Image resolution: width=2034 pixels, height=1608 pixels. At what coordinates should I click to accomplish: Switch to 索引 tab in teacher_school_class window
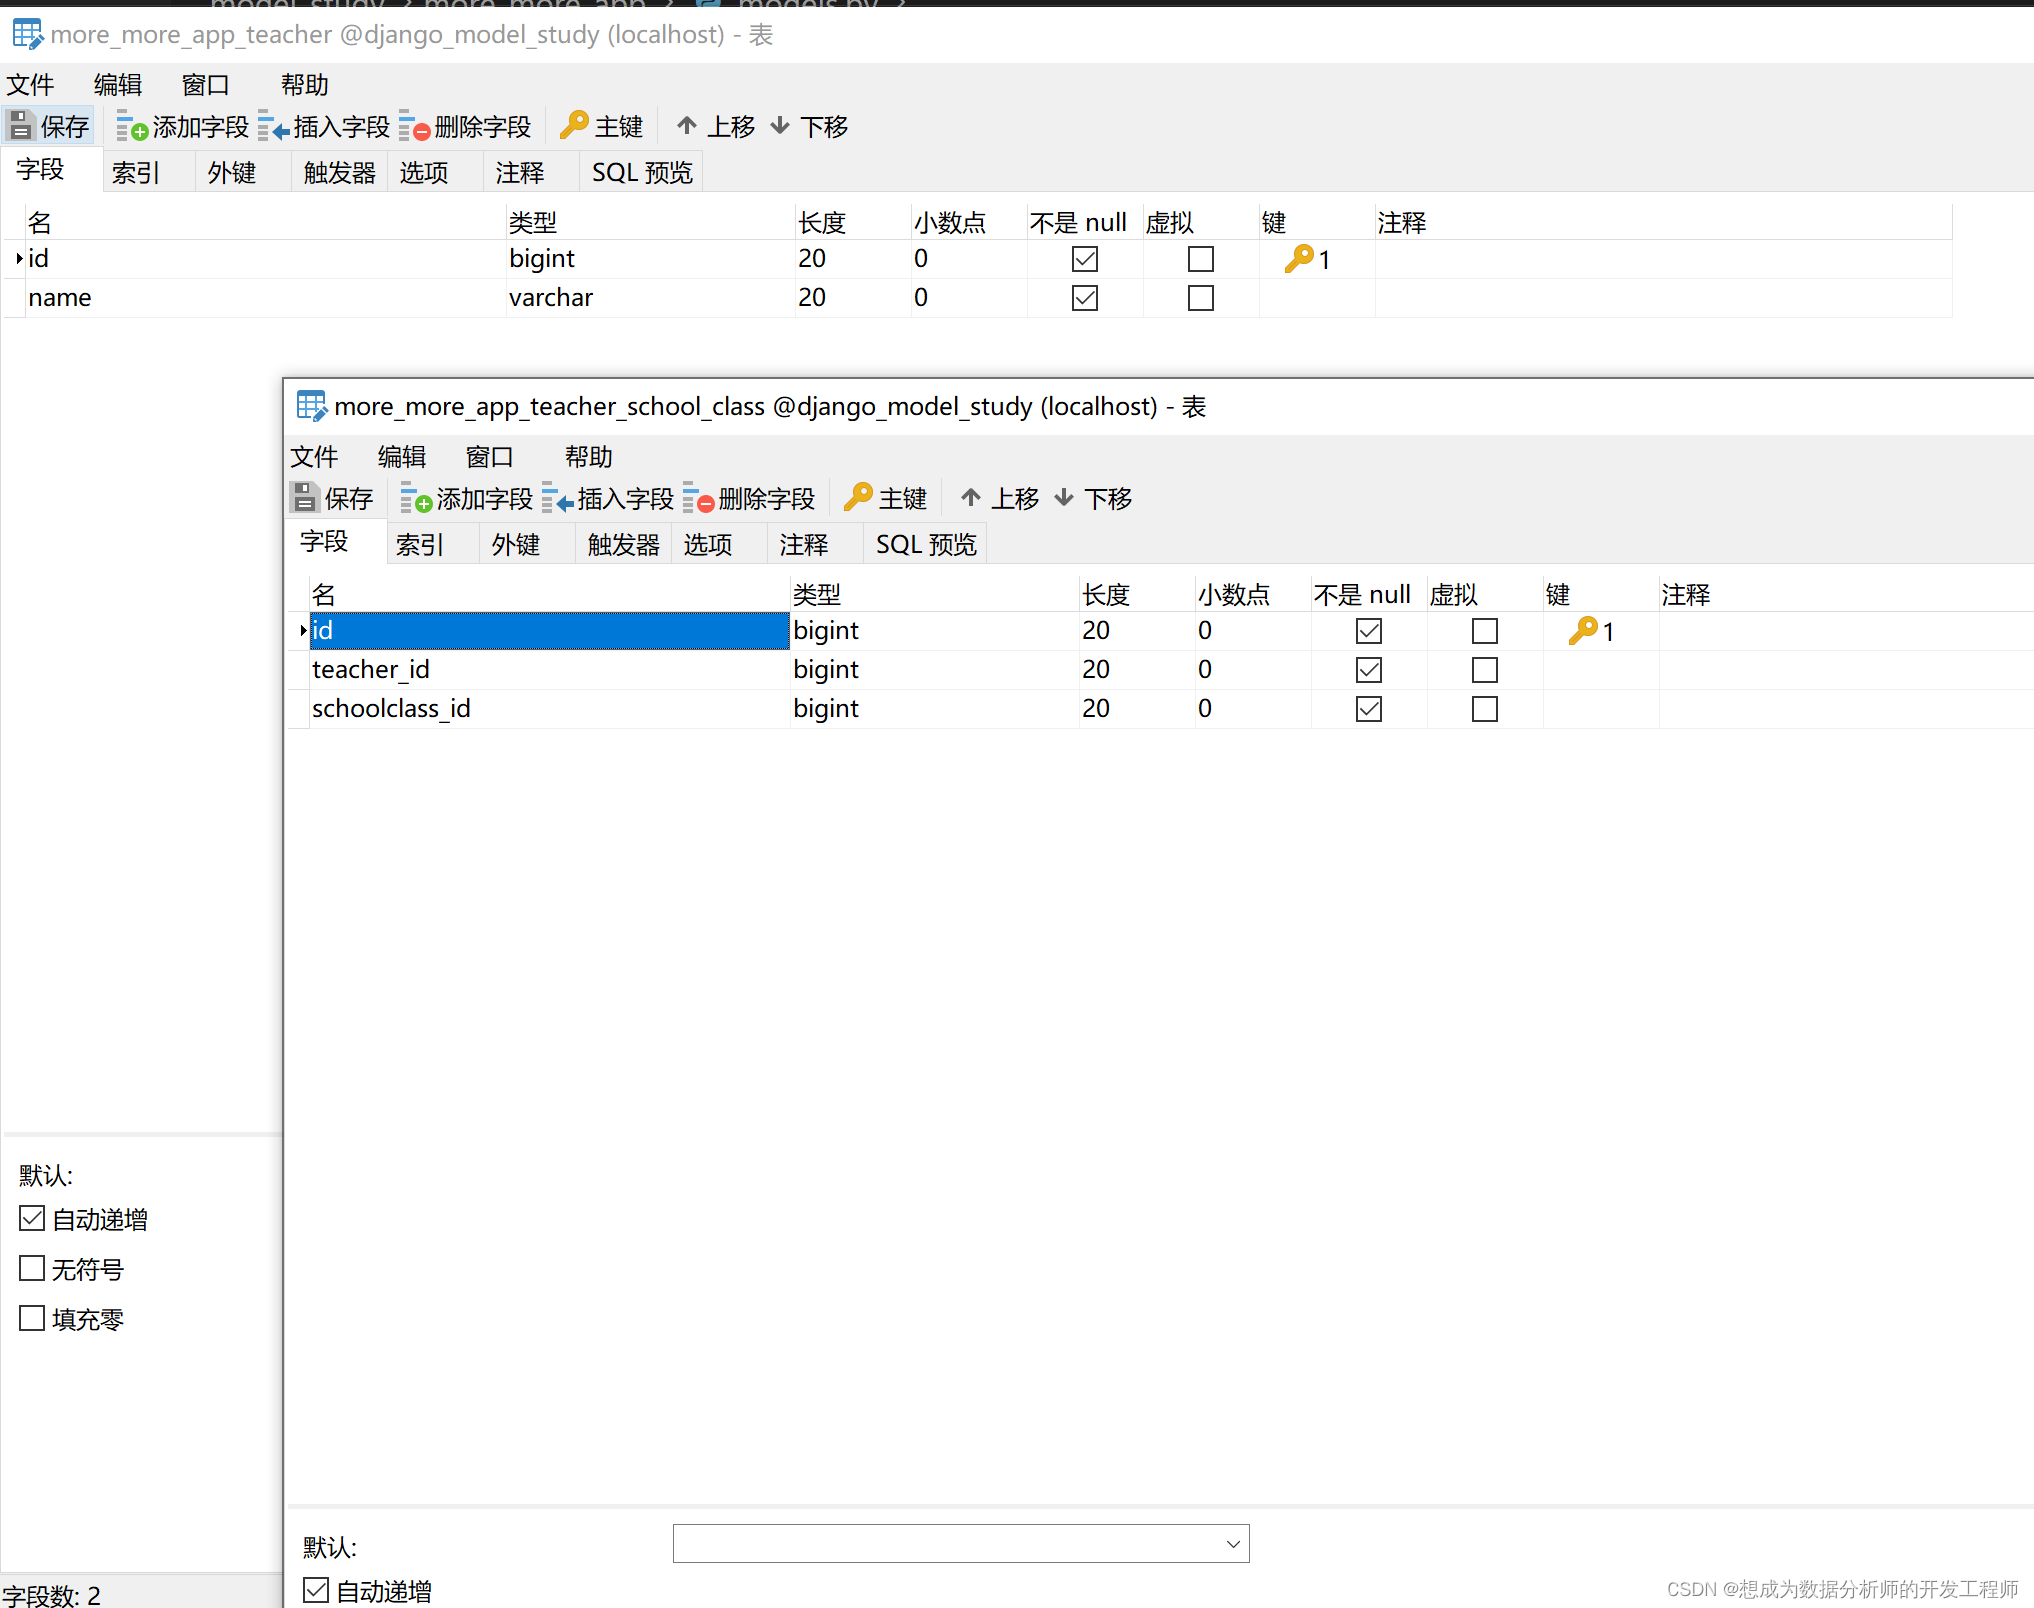pyautogui.click(x=432, y=544)
